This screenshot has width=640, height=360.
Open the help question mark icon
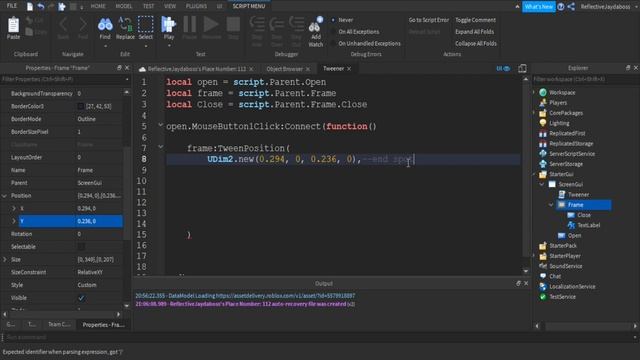[561, 7]
